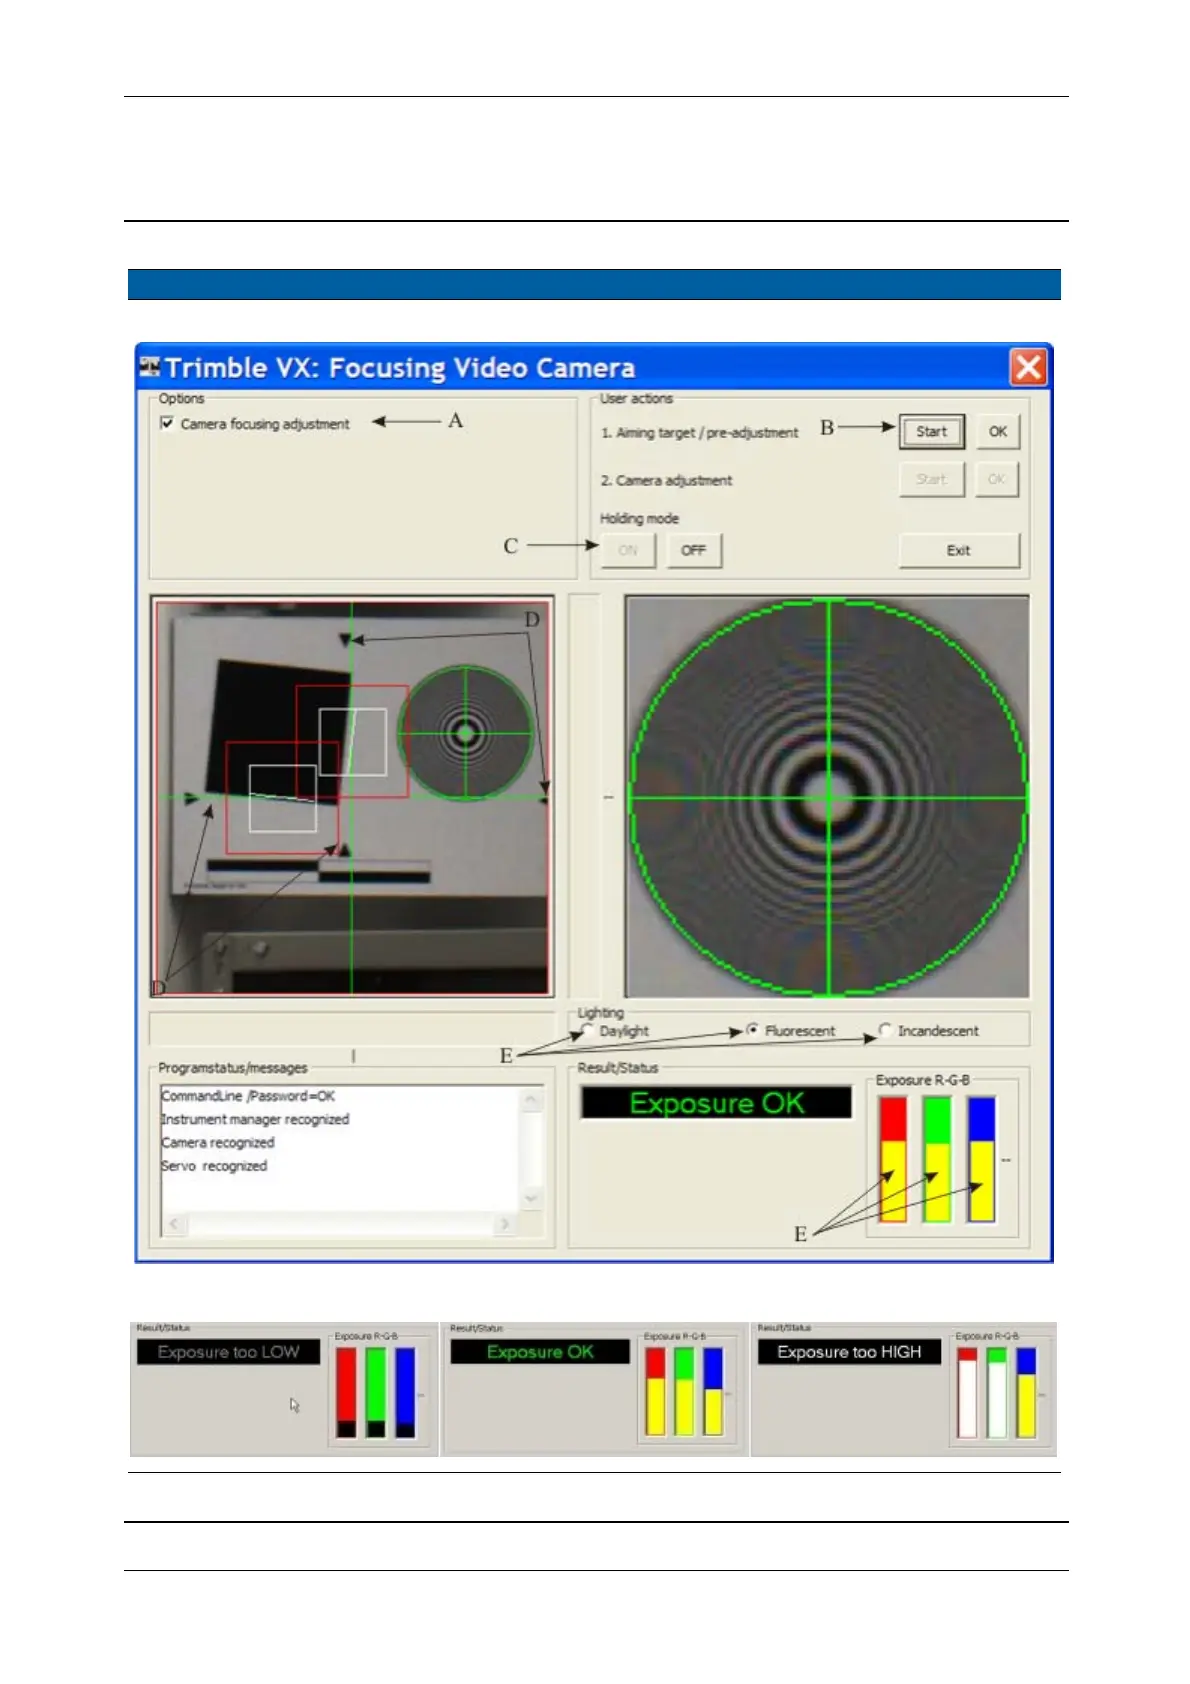This screenshot has width=1190, height=1684.
Task: Click the red exposure bar in the main dialog
Action: 893,1159
